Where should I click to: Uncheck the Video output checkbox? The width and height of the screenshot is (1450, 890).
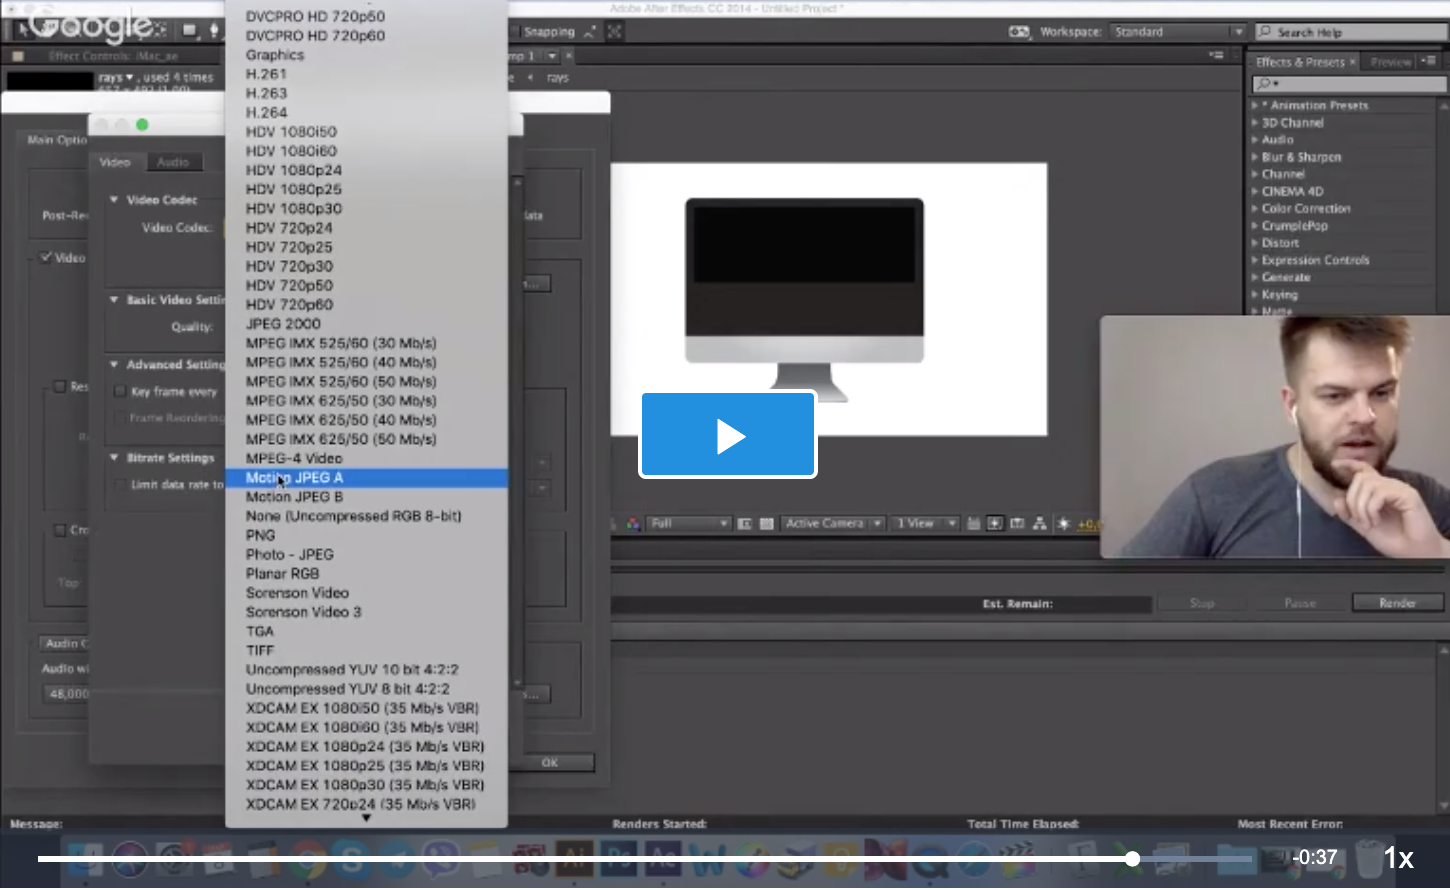pos(46,258)
